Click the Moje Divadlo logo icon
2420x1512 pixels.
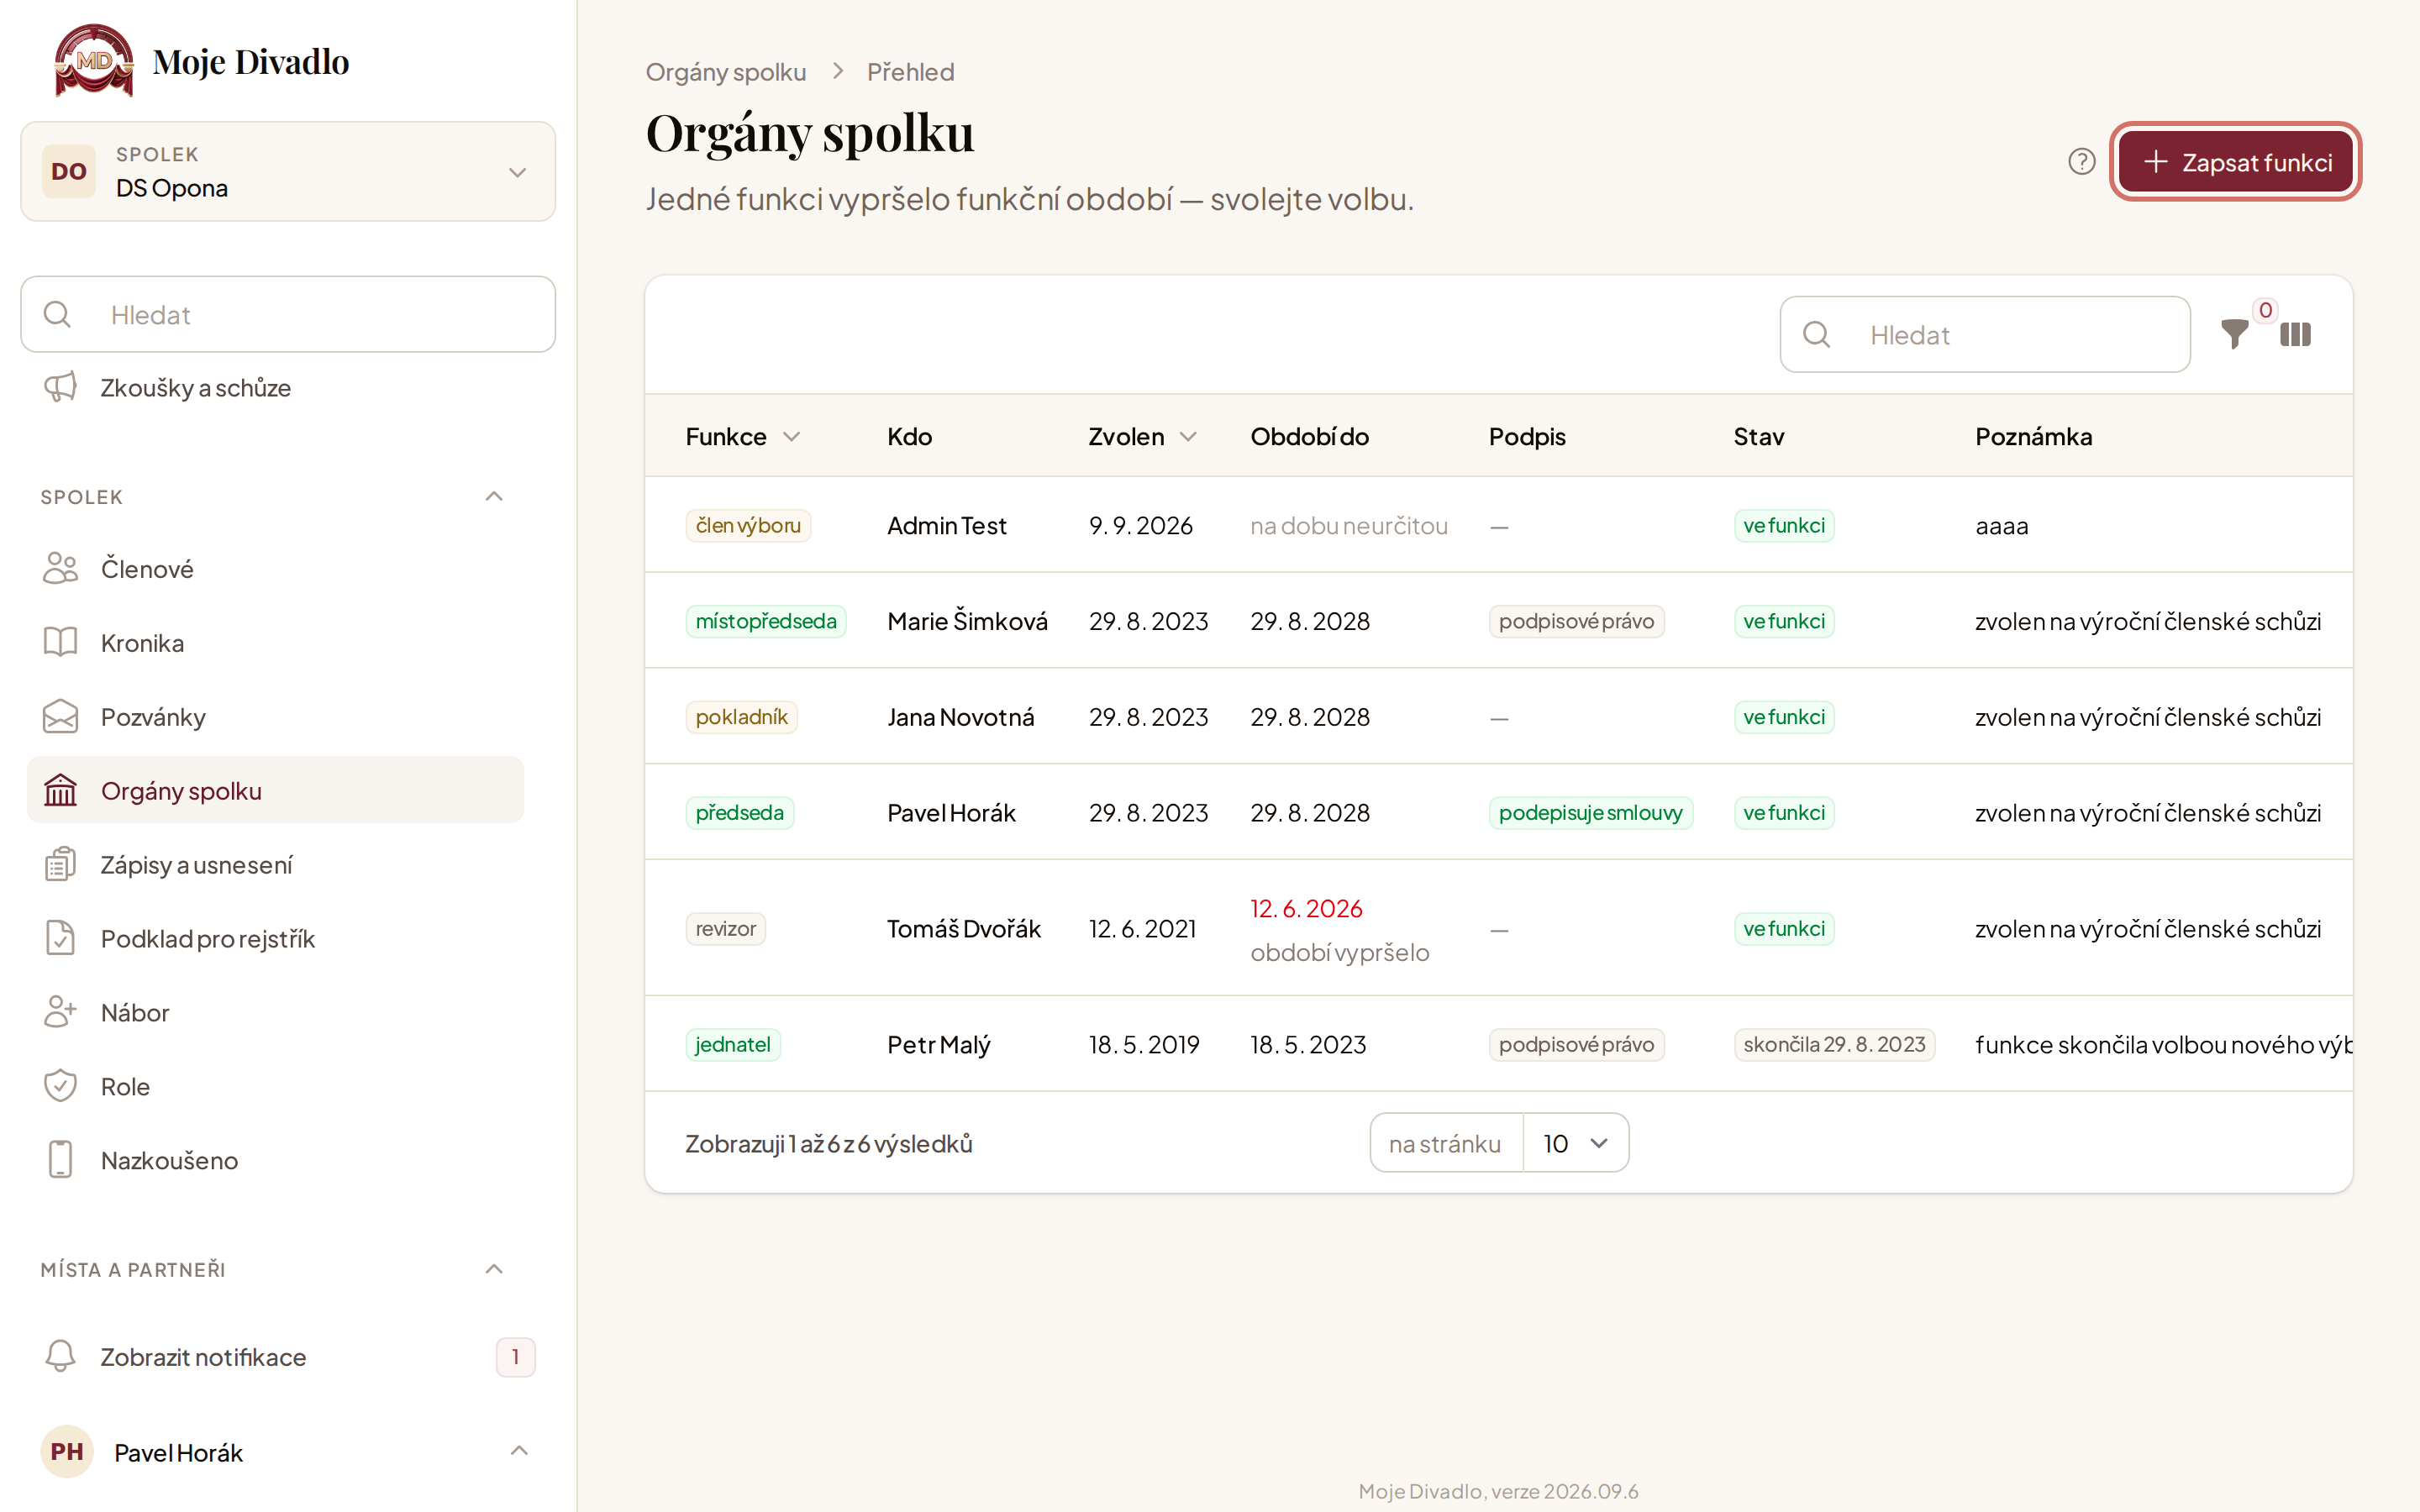click(x=94, y=61)
